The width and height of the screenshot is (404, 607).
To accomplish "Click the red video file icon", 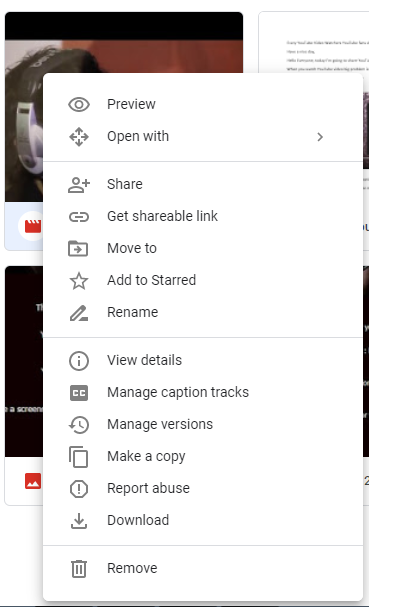I will tap(33, 226).
